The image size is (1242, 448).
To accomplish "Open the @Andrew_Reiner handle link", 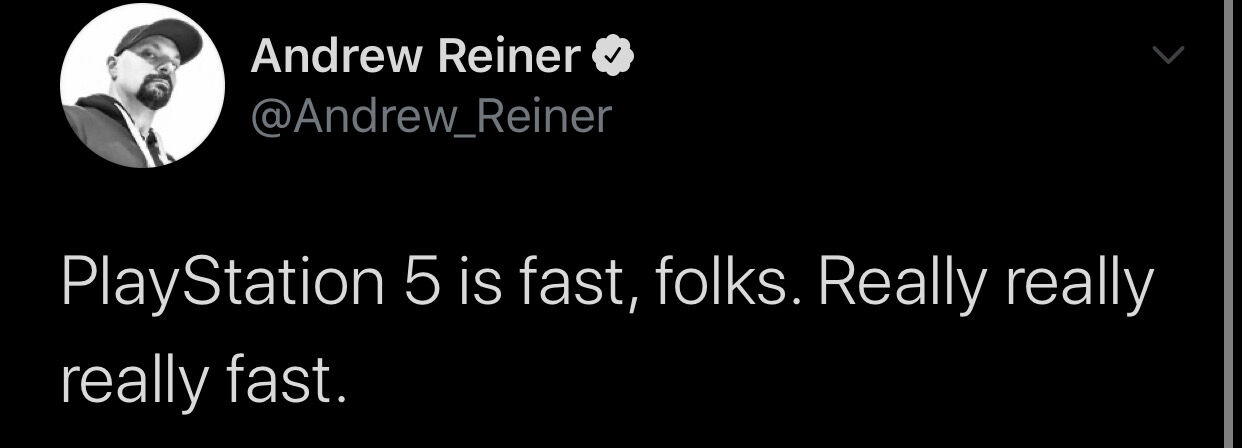I will 430,118.
